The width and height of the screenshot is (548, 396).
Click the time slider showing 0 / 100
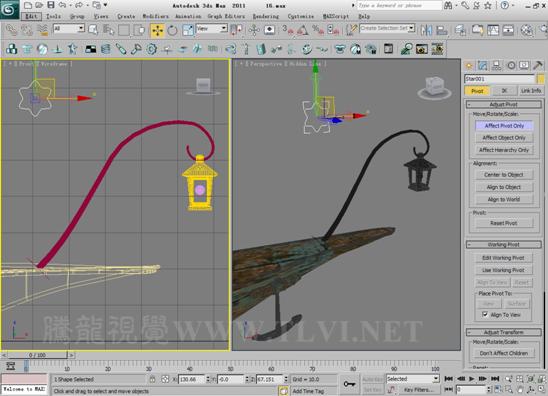point(37,355)
